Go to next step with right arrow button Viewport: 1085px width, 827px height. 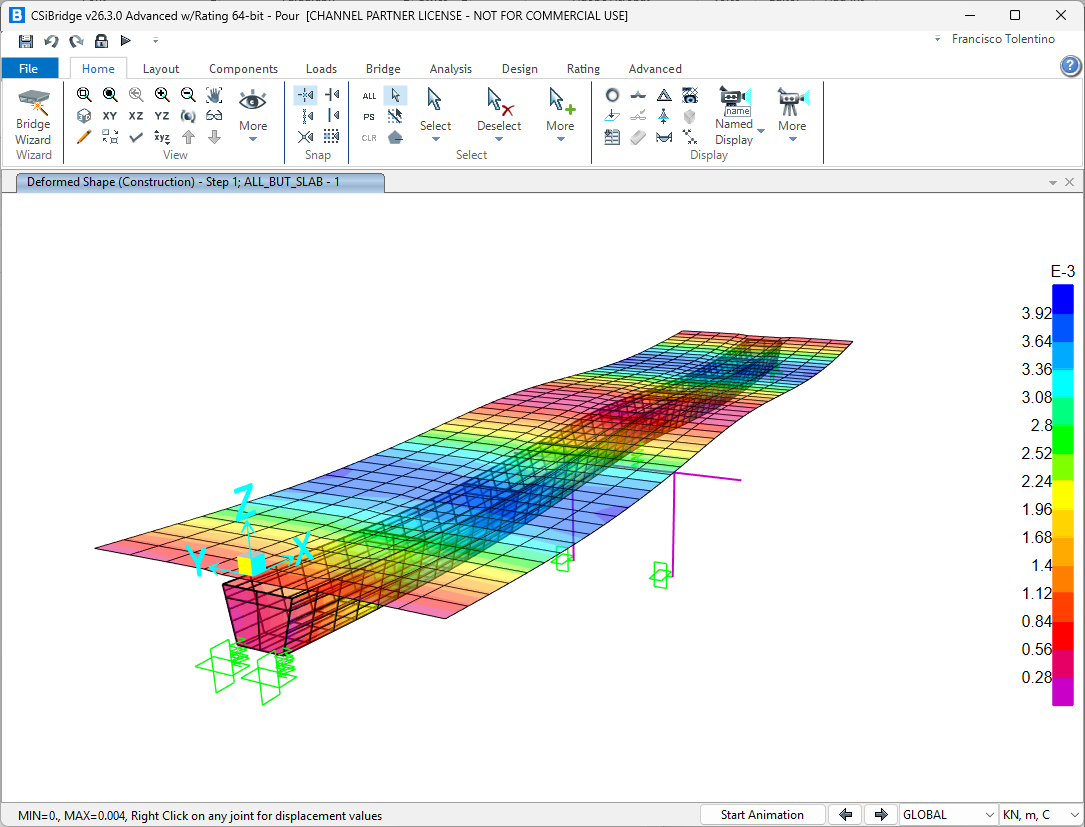(x=880, y=815)
